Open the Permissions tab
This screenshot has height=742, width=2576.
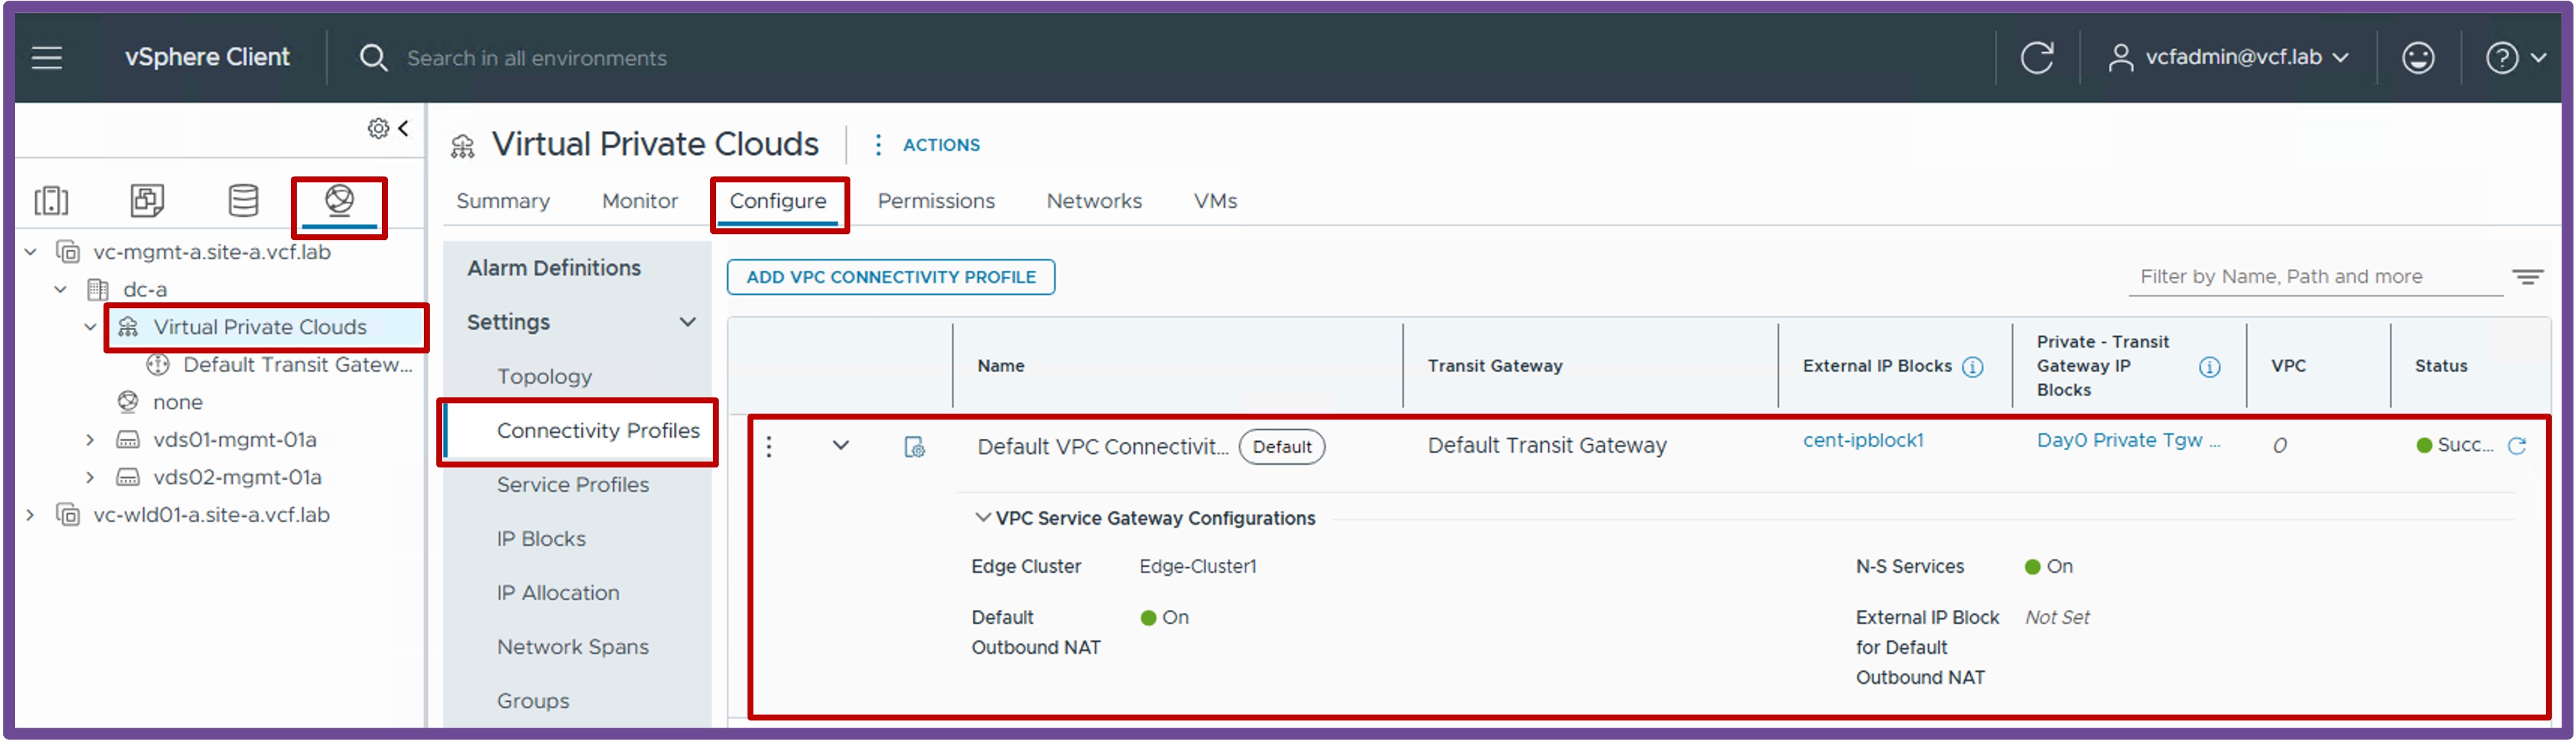(936, 201)
